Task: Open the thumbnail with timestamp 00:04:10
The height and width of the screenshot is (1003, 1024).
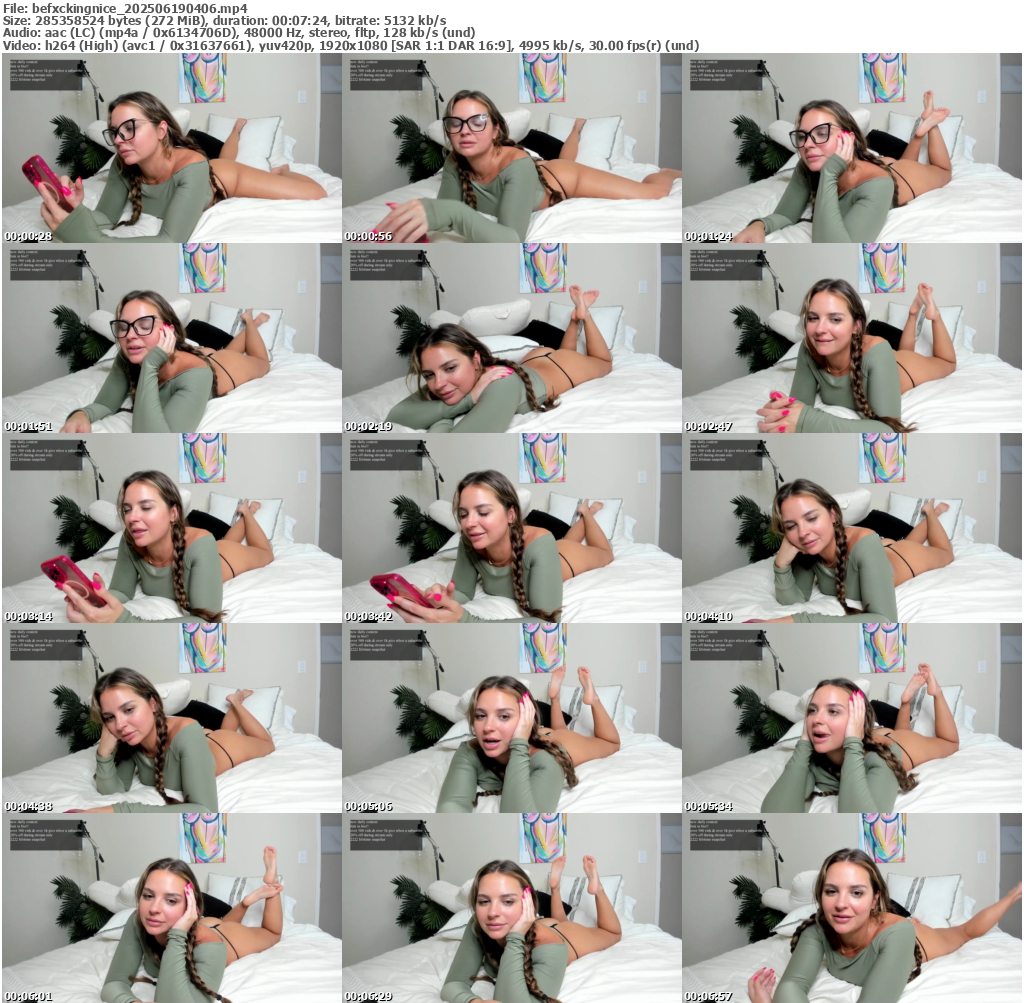Action: coord(852,528)
